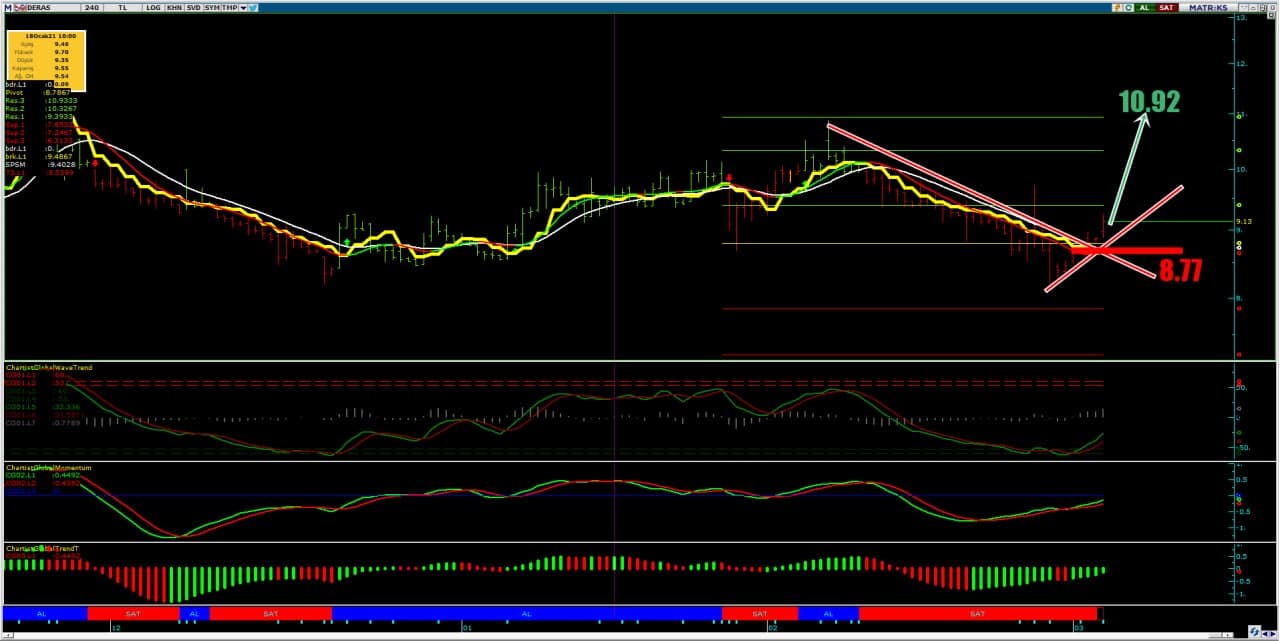Click the Twitter bird icon in toolbar
The image size is (1280, 641).
click(253, 7)
